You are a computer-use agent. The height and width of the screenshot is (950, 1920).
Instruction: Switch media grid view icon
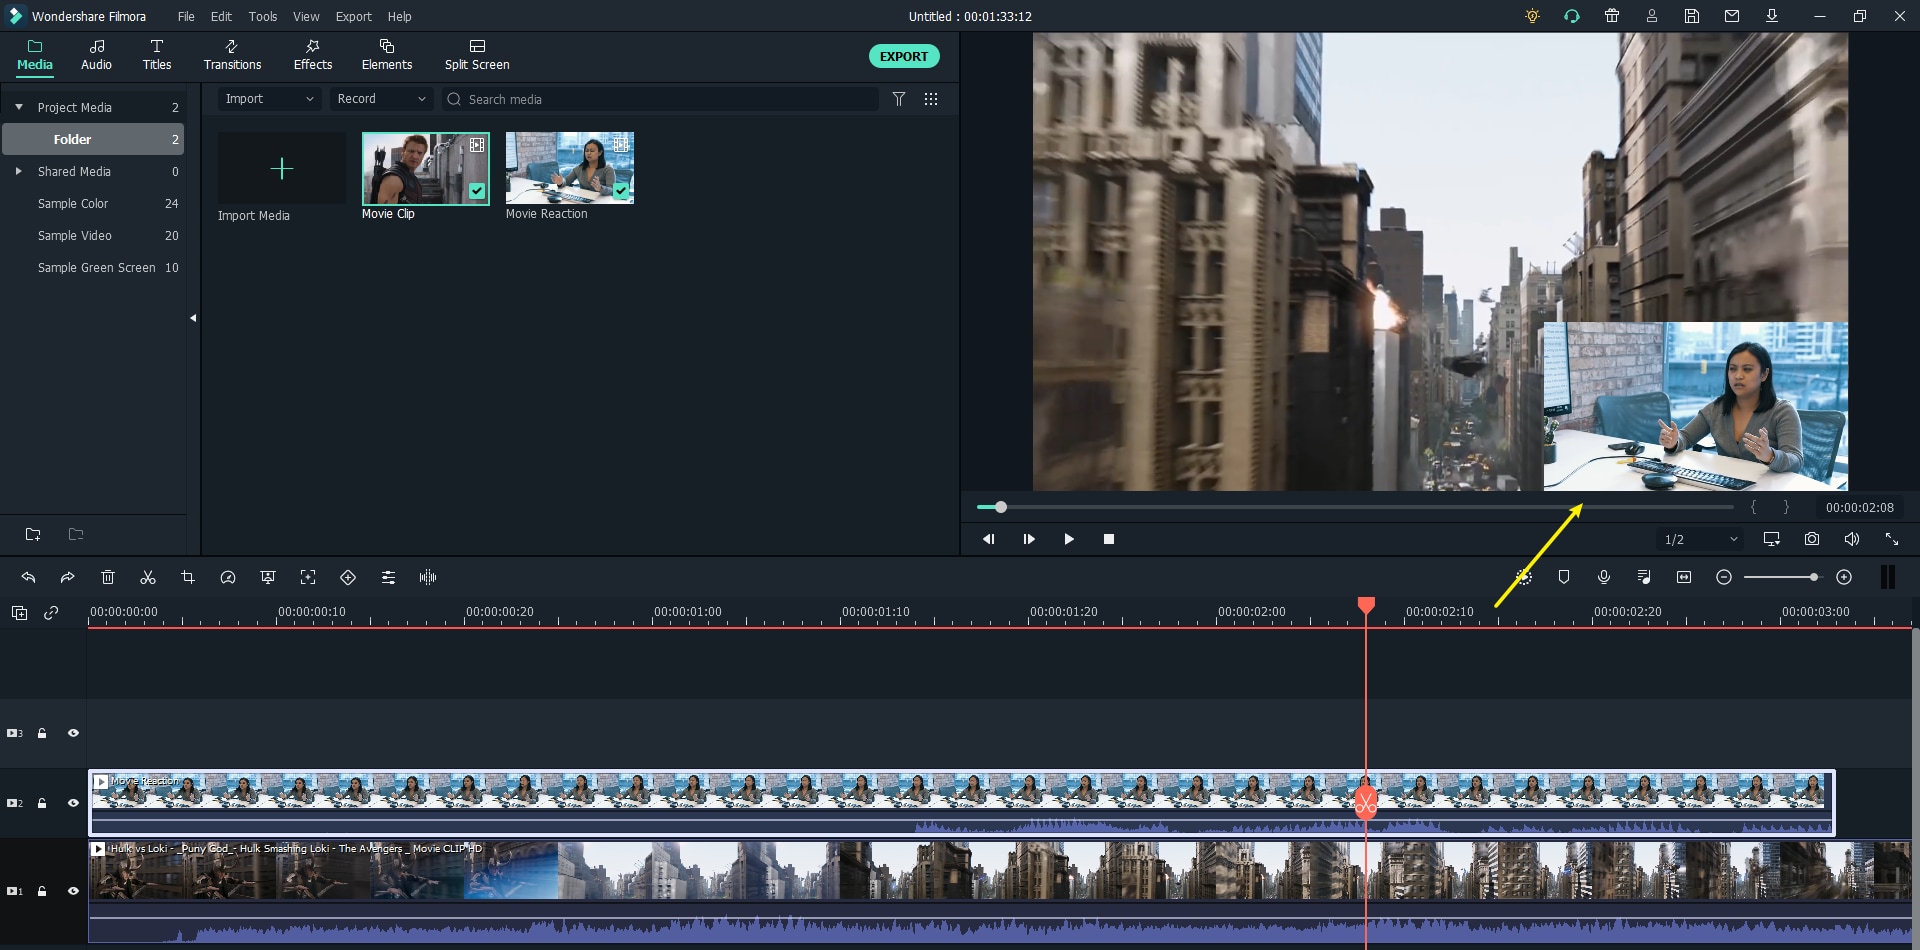coord(931,99)
